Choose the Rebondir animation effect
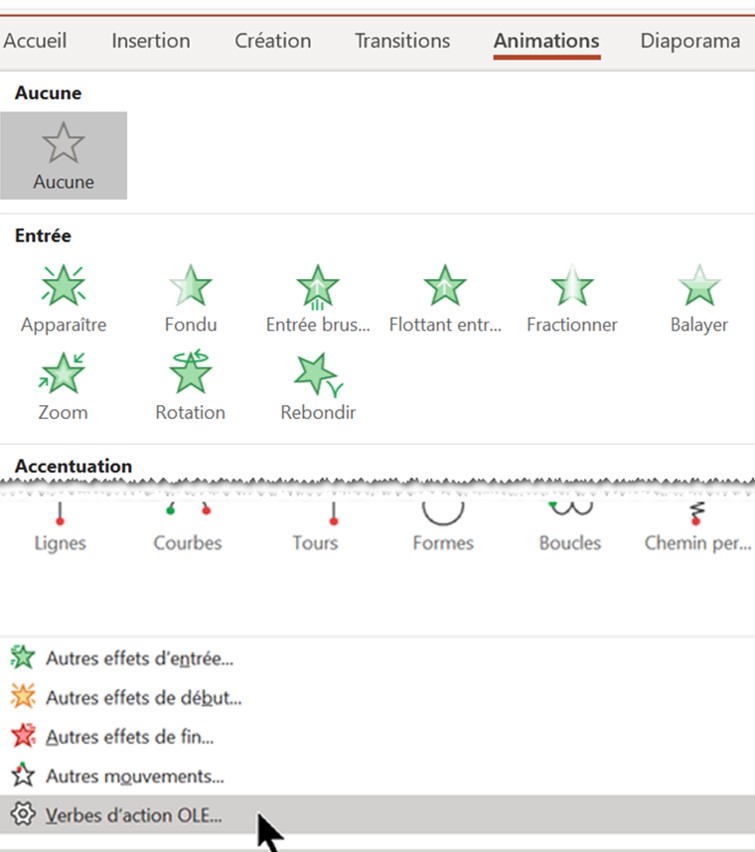Screen dimensions: 755x852 (318, 385)
